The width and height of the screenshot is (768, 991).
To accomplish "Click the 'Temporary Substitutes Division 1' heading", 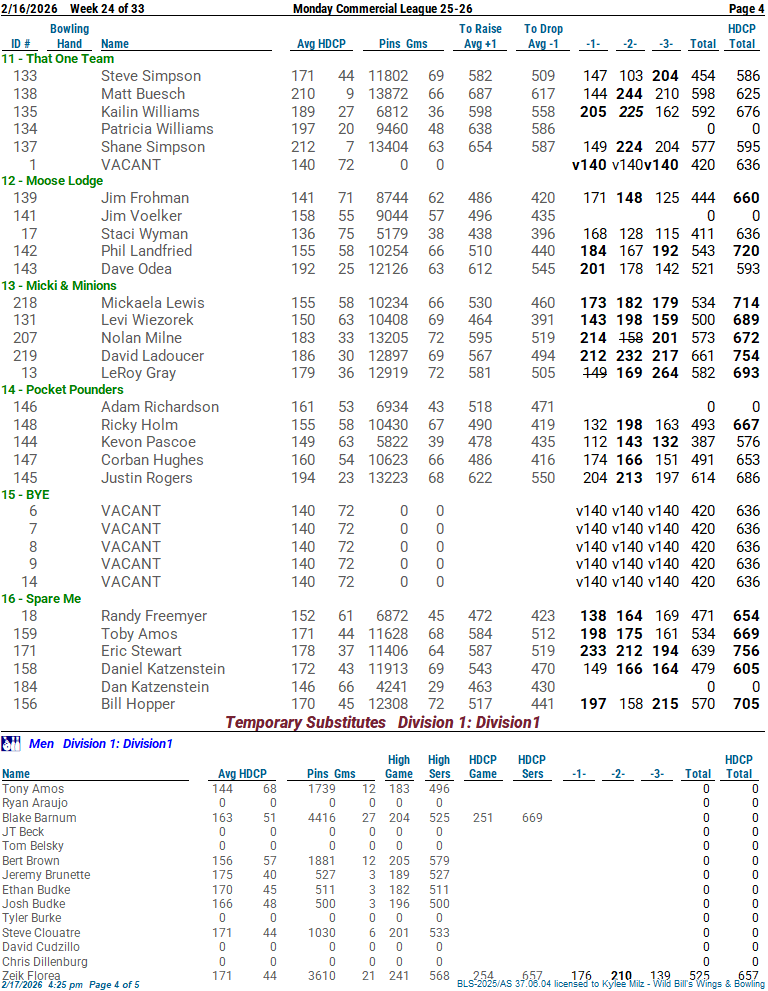I will click(x=383, y=722).
